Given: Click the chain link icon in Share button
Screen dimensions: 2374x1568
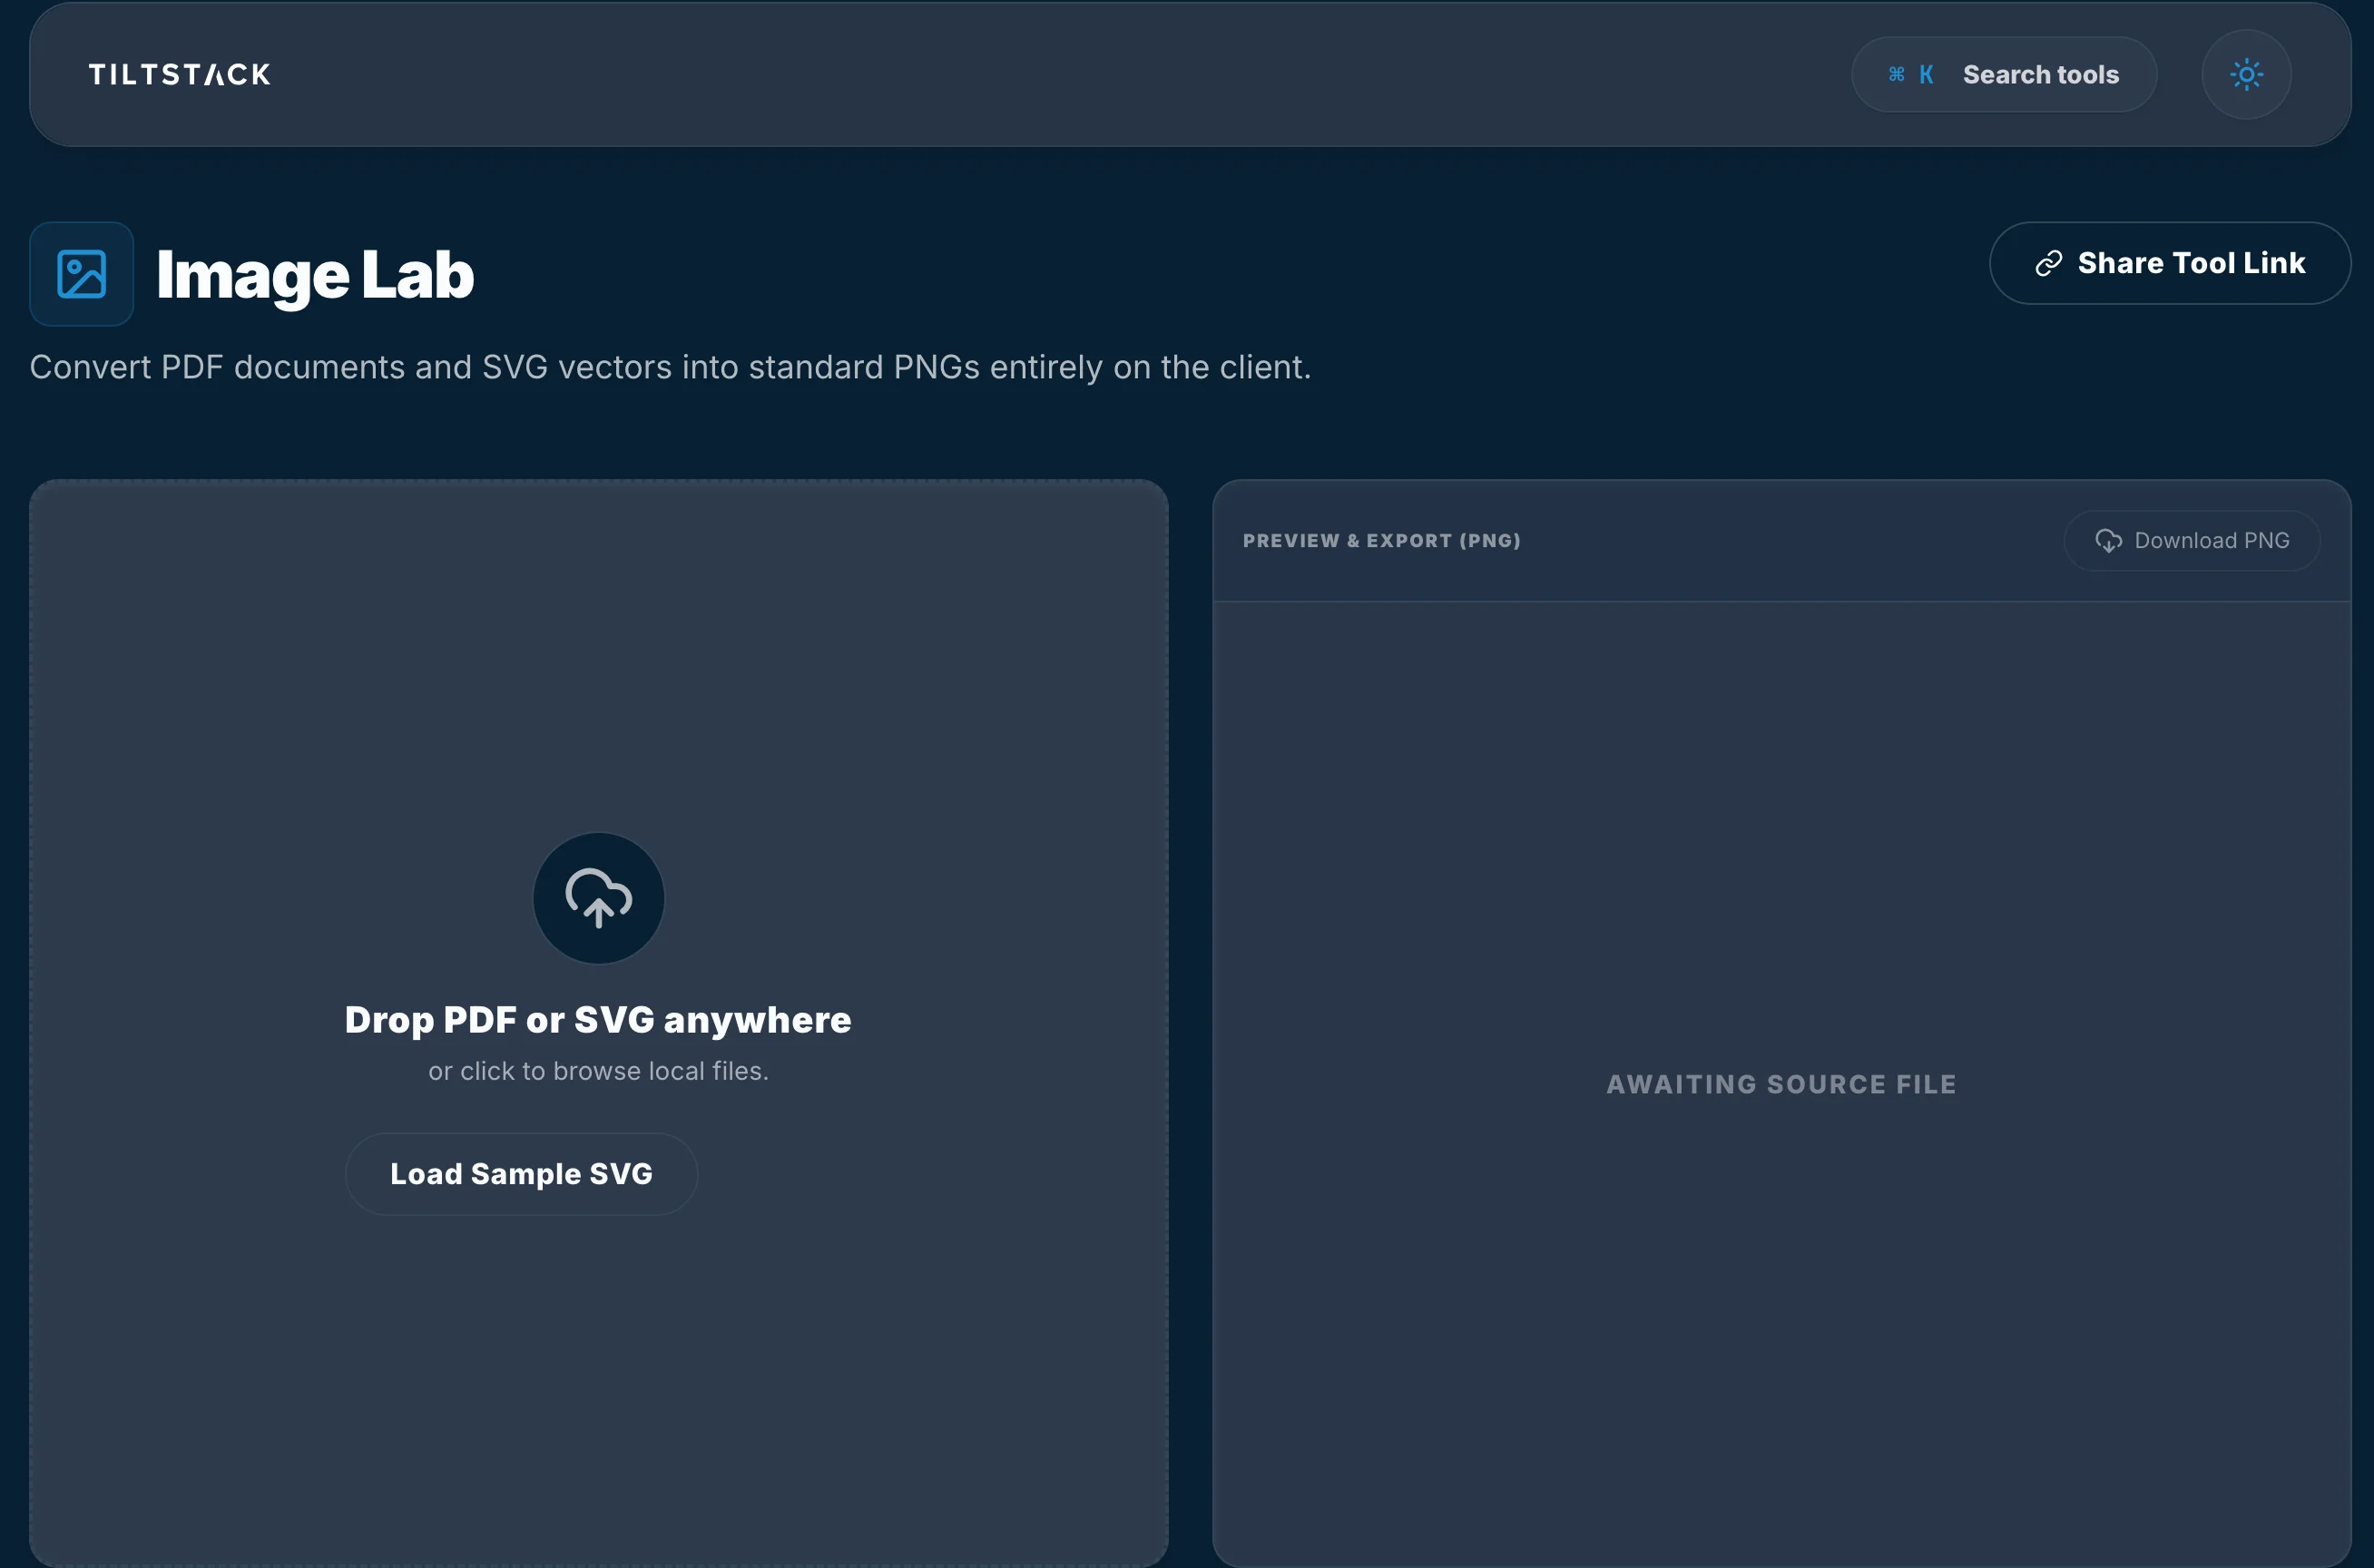Looking at the screenshot, I should pyautogui.click(x=2048, y=263).
